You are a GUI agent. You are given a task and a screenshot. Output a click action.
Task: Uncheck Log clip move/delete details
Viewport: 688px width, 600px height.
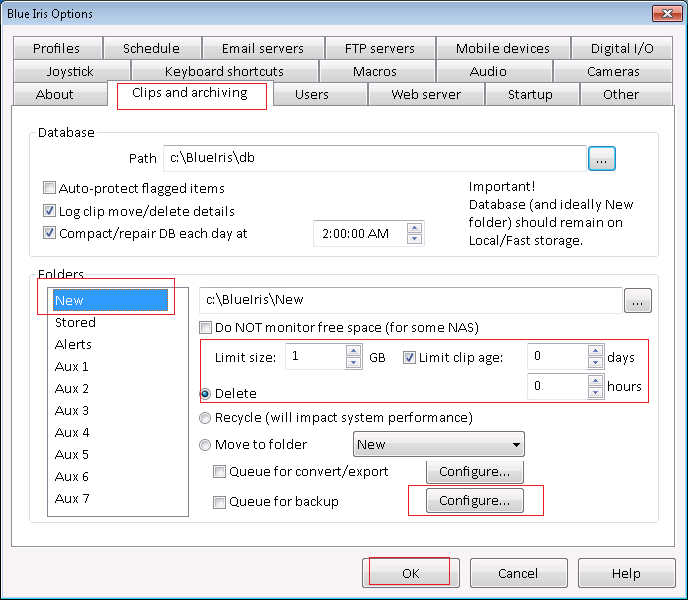pyautogui.click(x=50, y=211)
